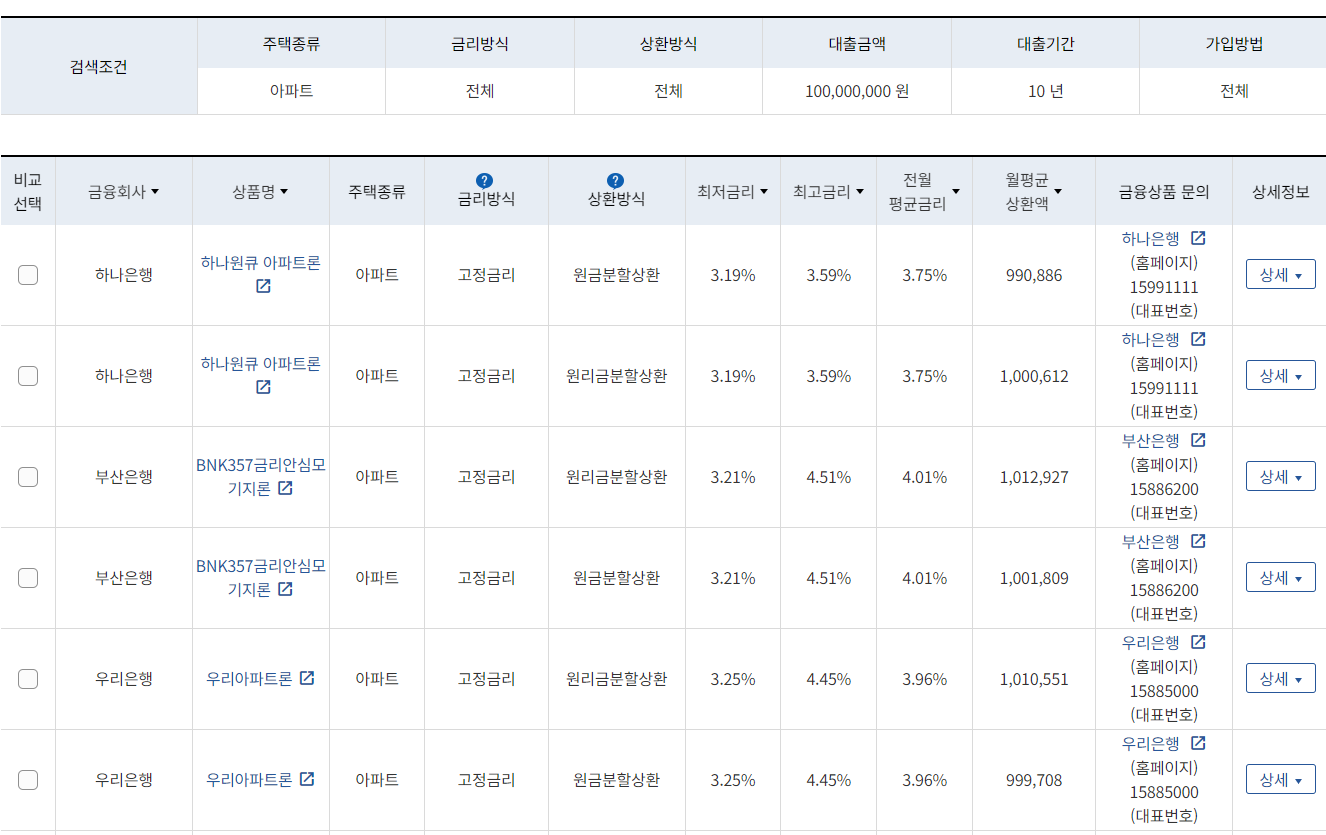
Task: Check compare box for 부산은행 원금분할상환 row
Action: coord(28,578)
